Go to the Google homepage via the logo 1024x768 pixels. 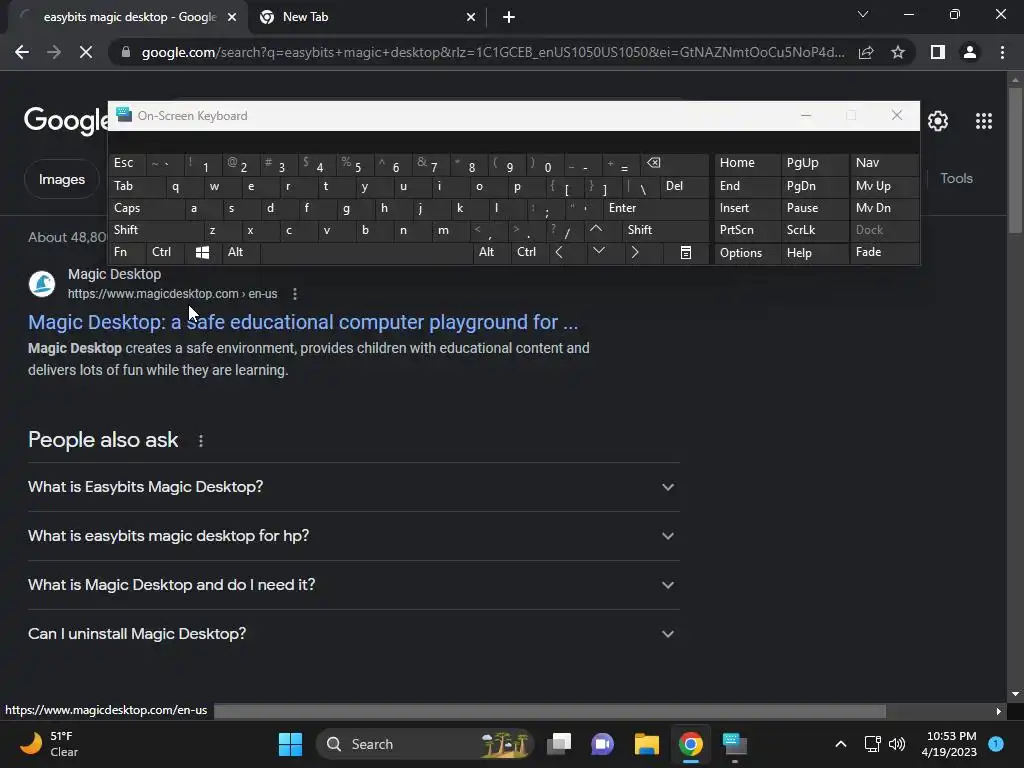(x=65, y=121)
